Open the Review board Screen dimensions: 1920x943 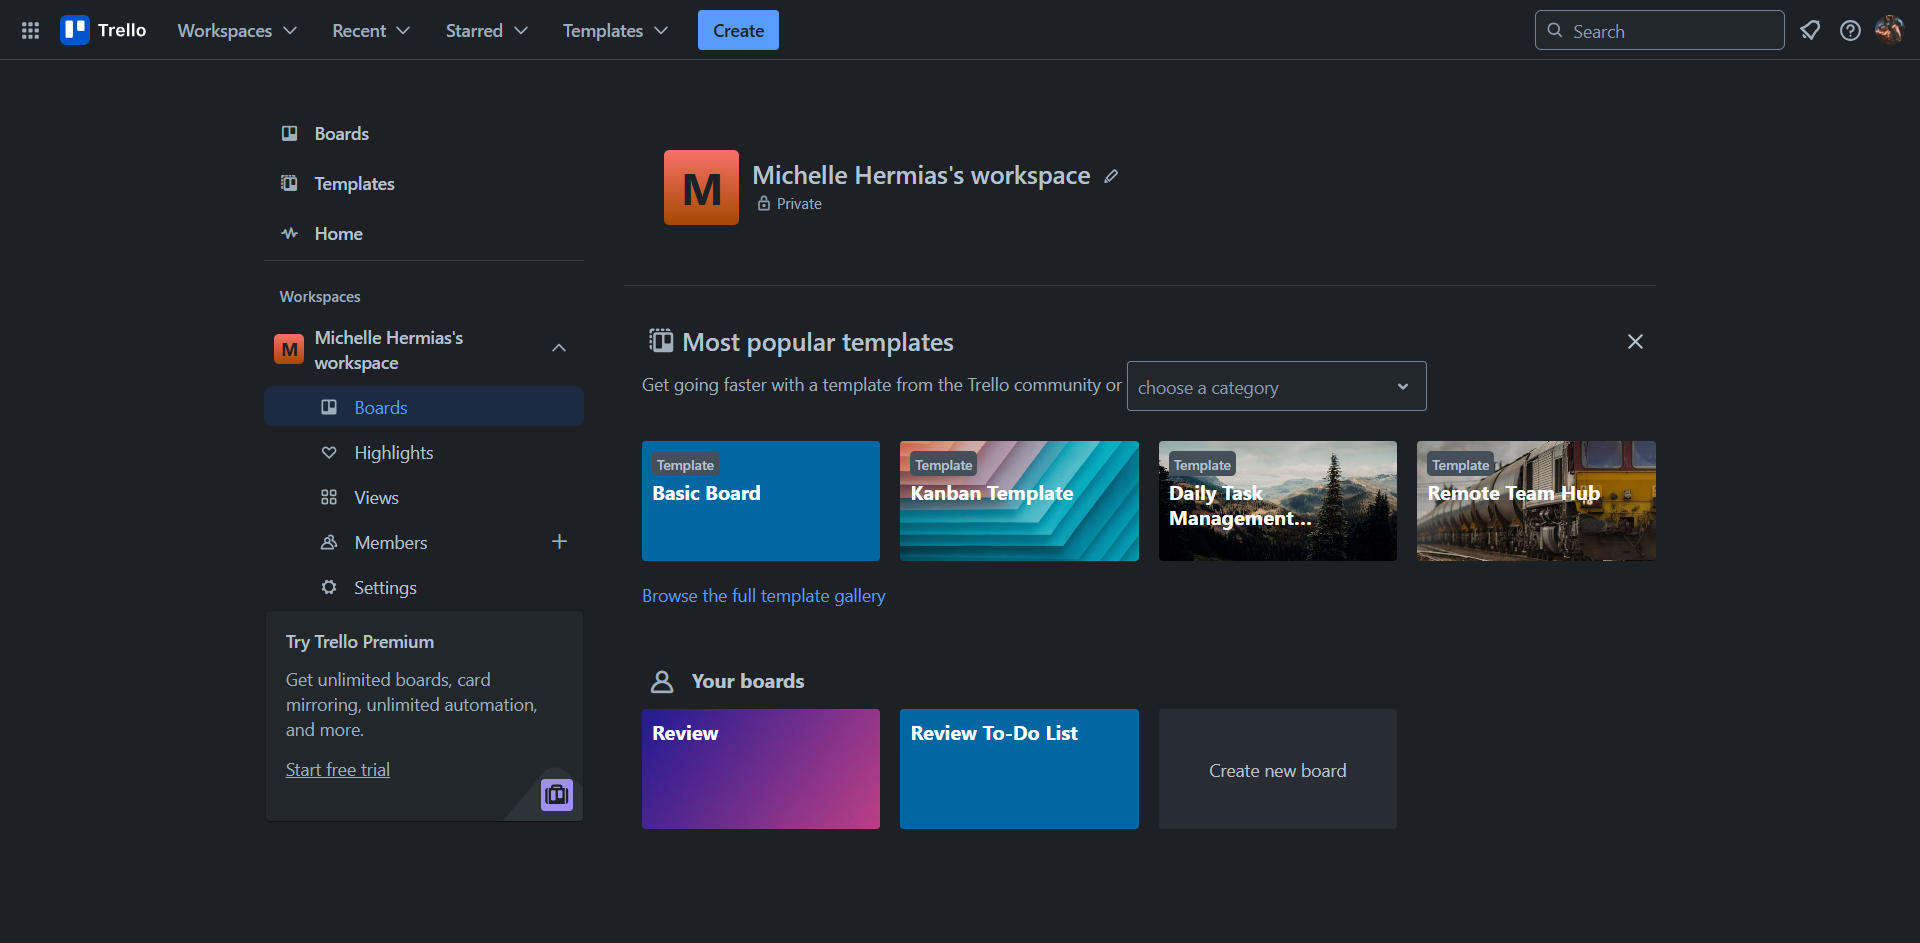[x=761, y=769]
